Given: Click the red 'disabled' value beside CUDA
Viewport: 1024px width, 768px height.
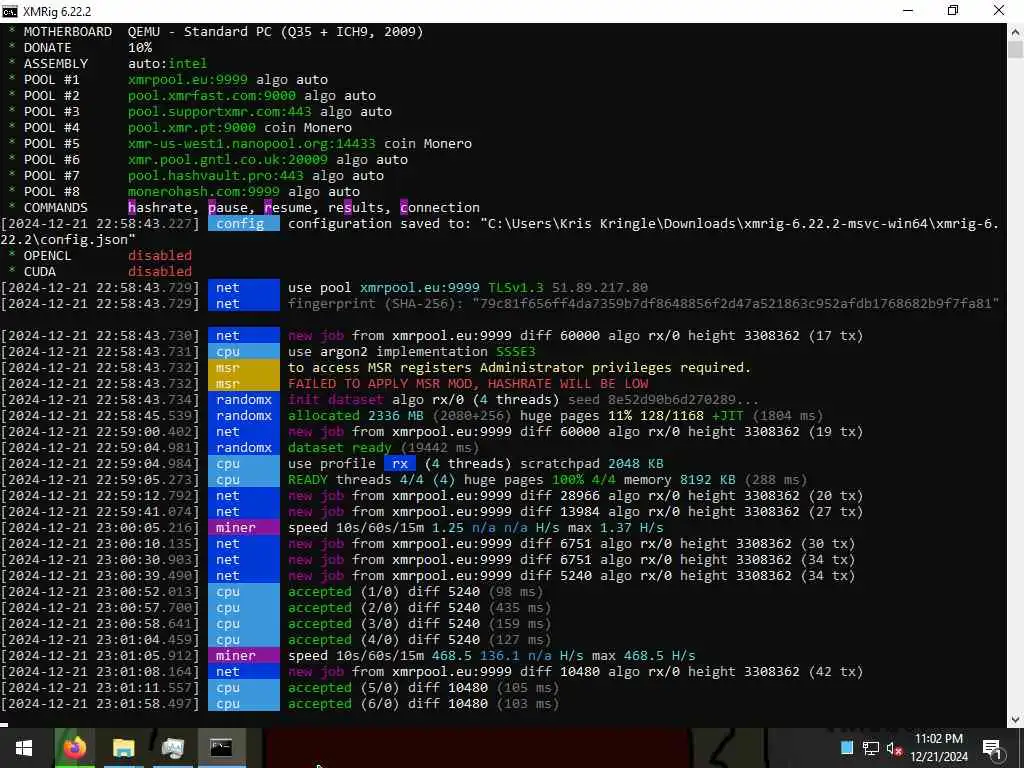Looking at the screenshot, I should coord(160,272).
